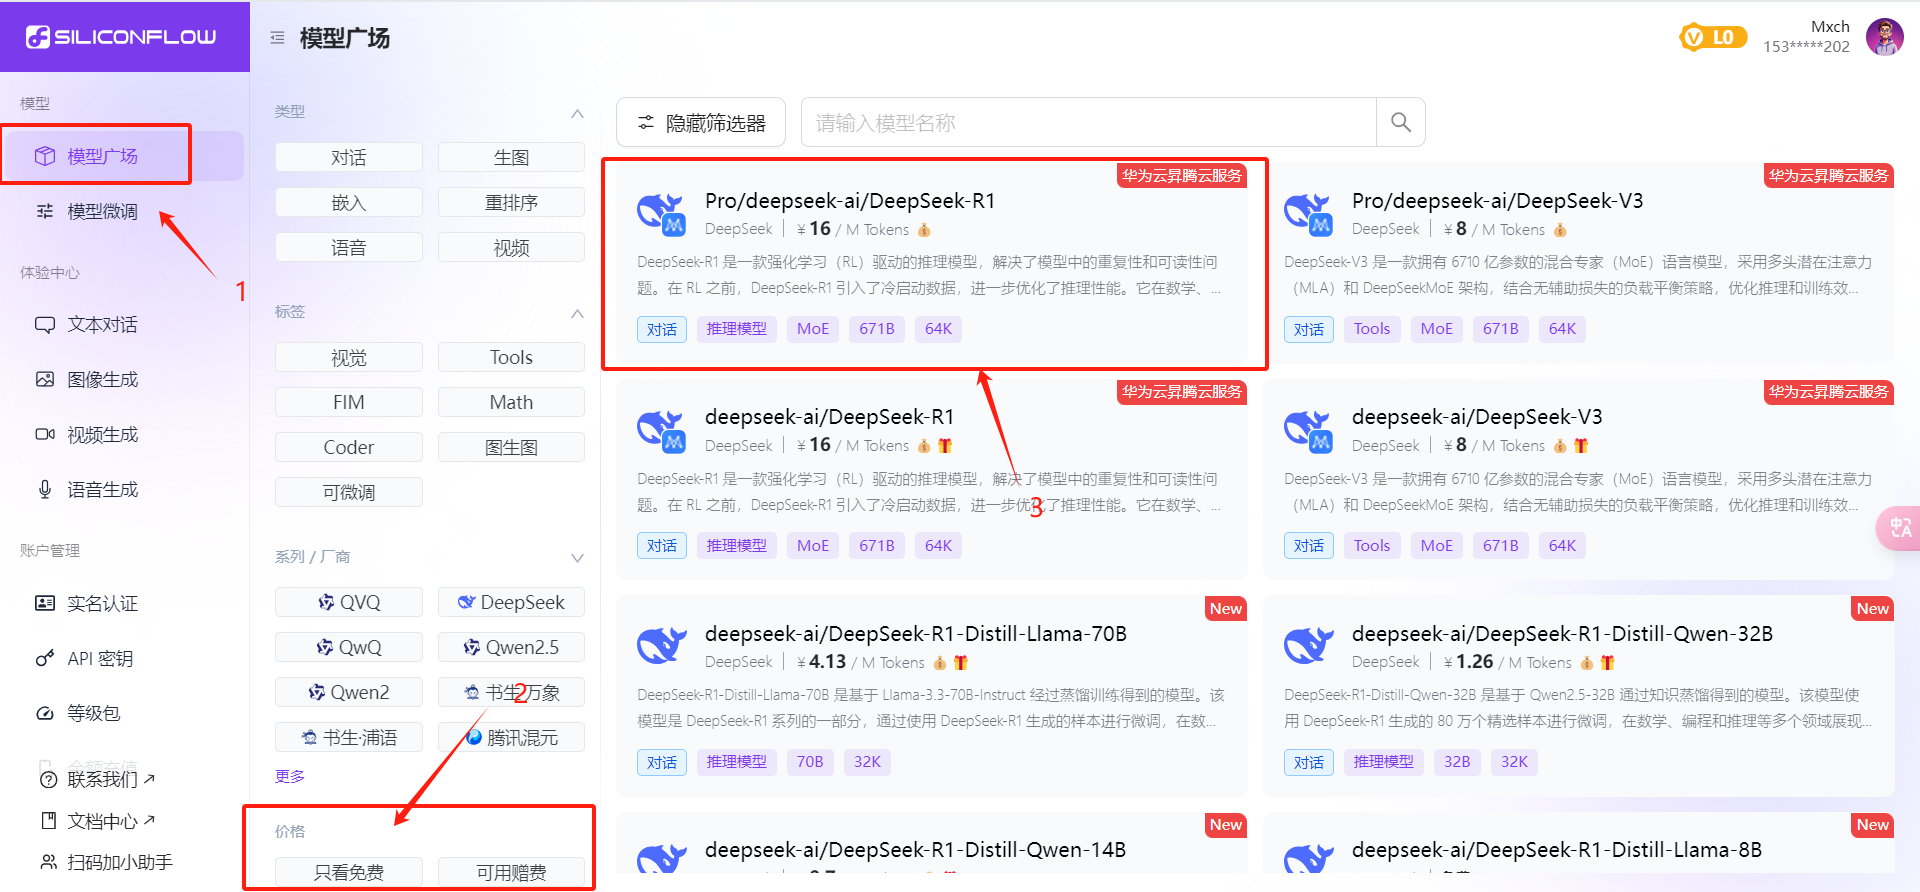Collapse the 类型 filter section
1920x892 pixels.
[x=577, y=113]
